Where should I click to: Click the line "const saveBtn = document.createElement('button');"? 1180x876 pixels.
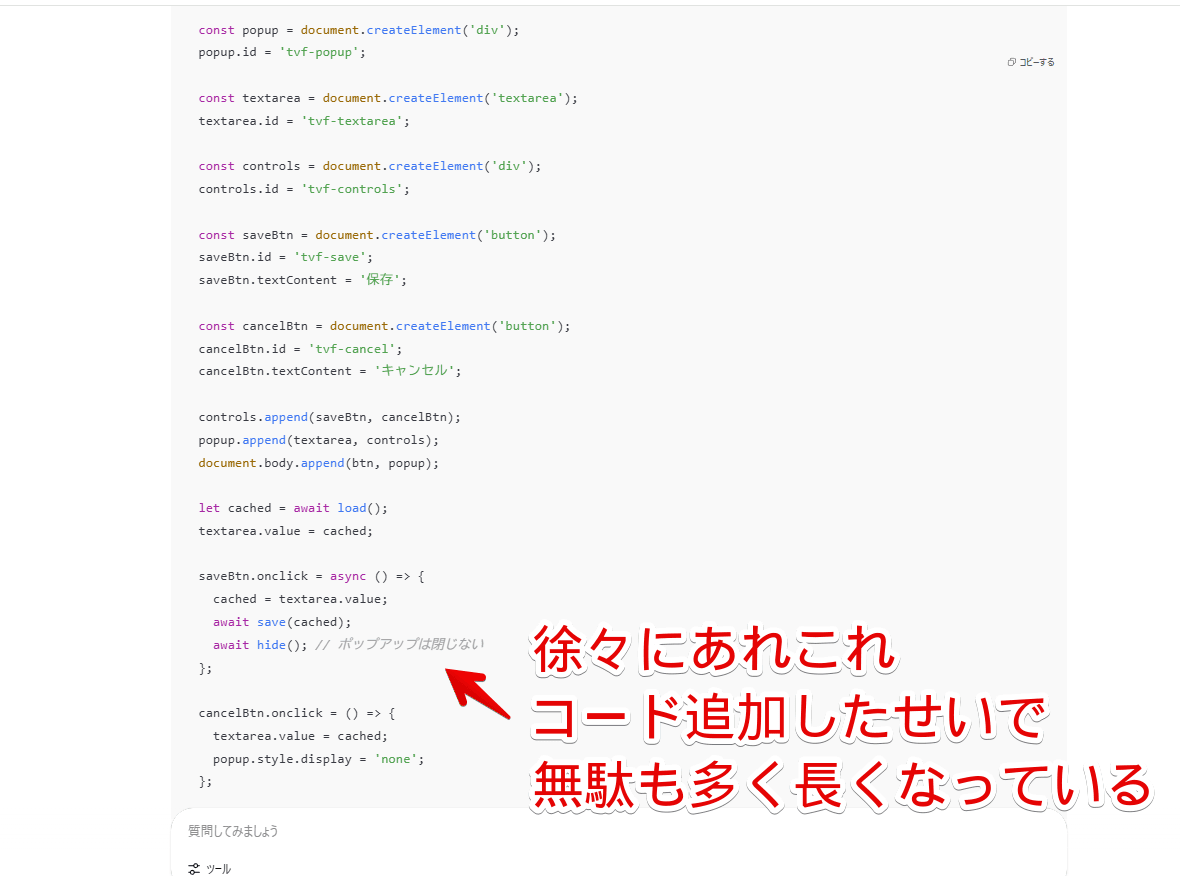tap(377, 235)
